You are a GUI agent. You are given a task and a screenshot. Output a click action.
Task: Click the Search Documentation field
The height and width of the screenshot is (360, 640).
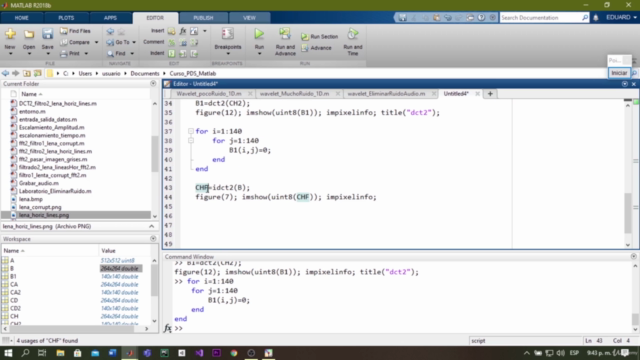coord(541,18)
